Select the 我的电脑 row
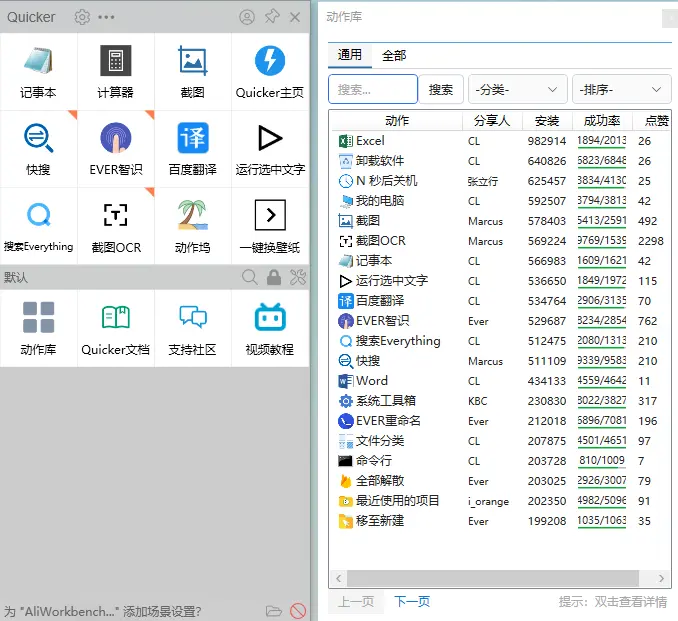Viewport: 678px width, 621px height. click(501, 201)
